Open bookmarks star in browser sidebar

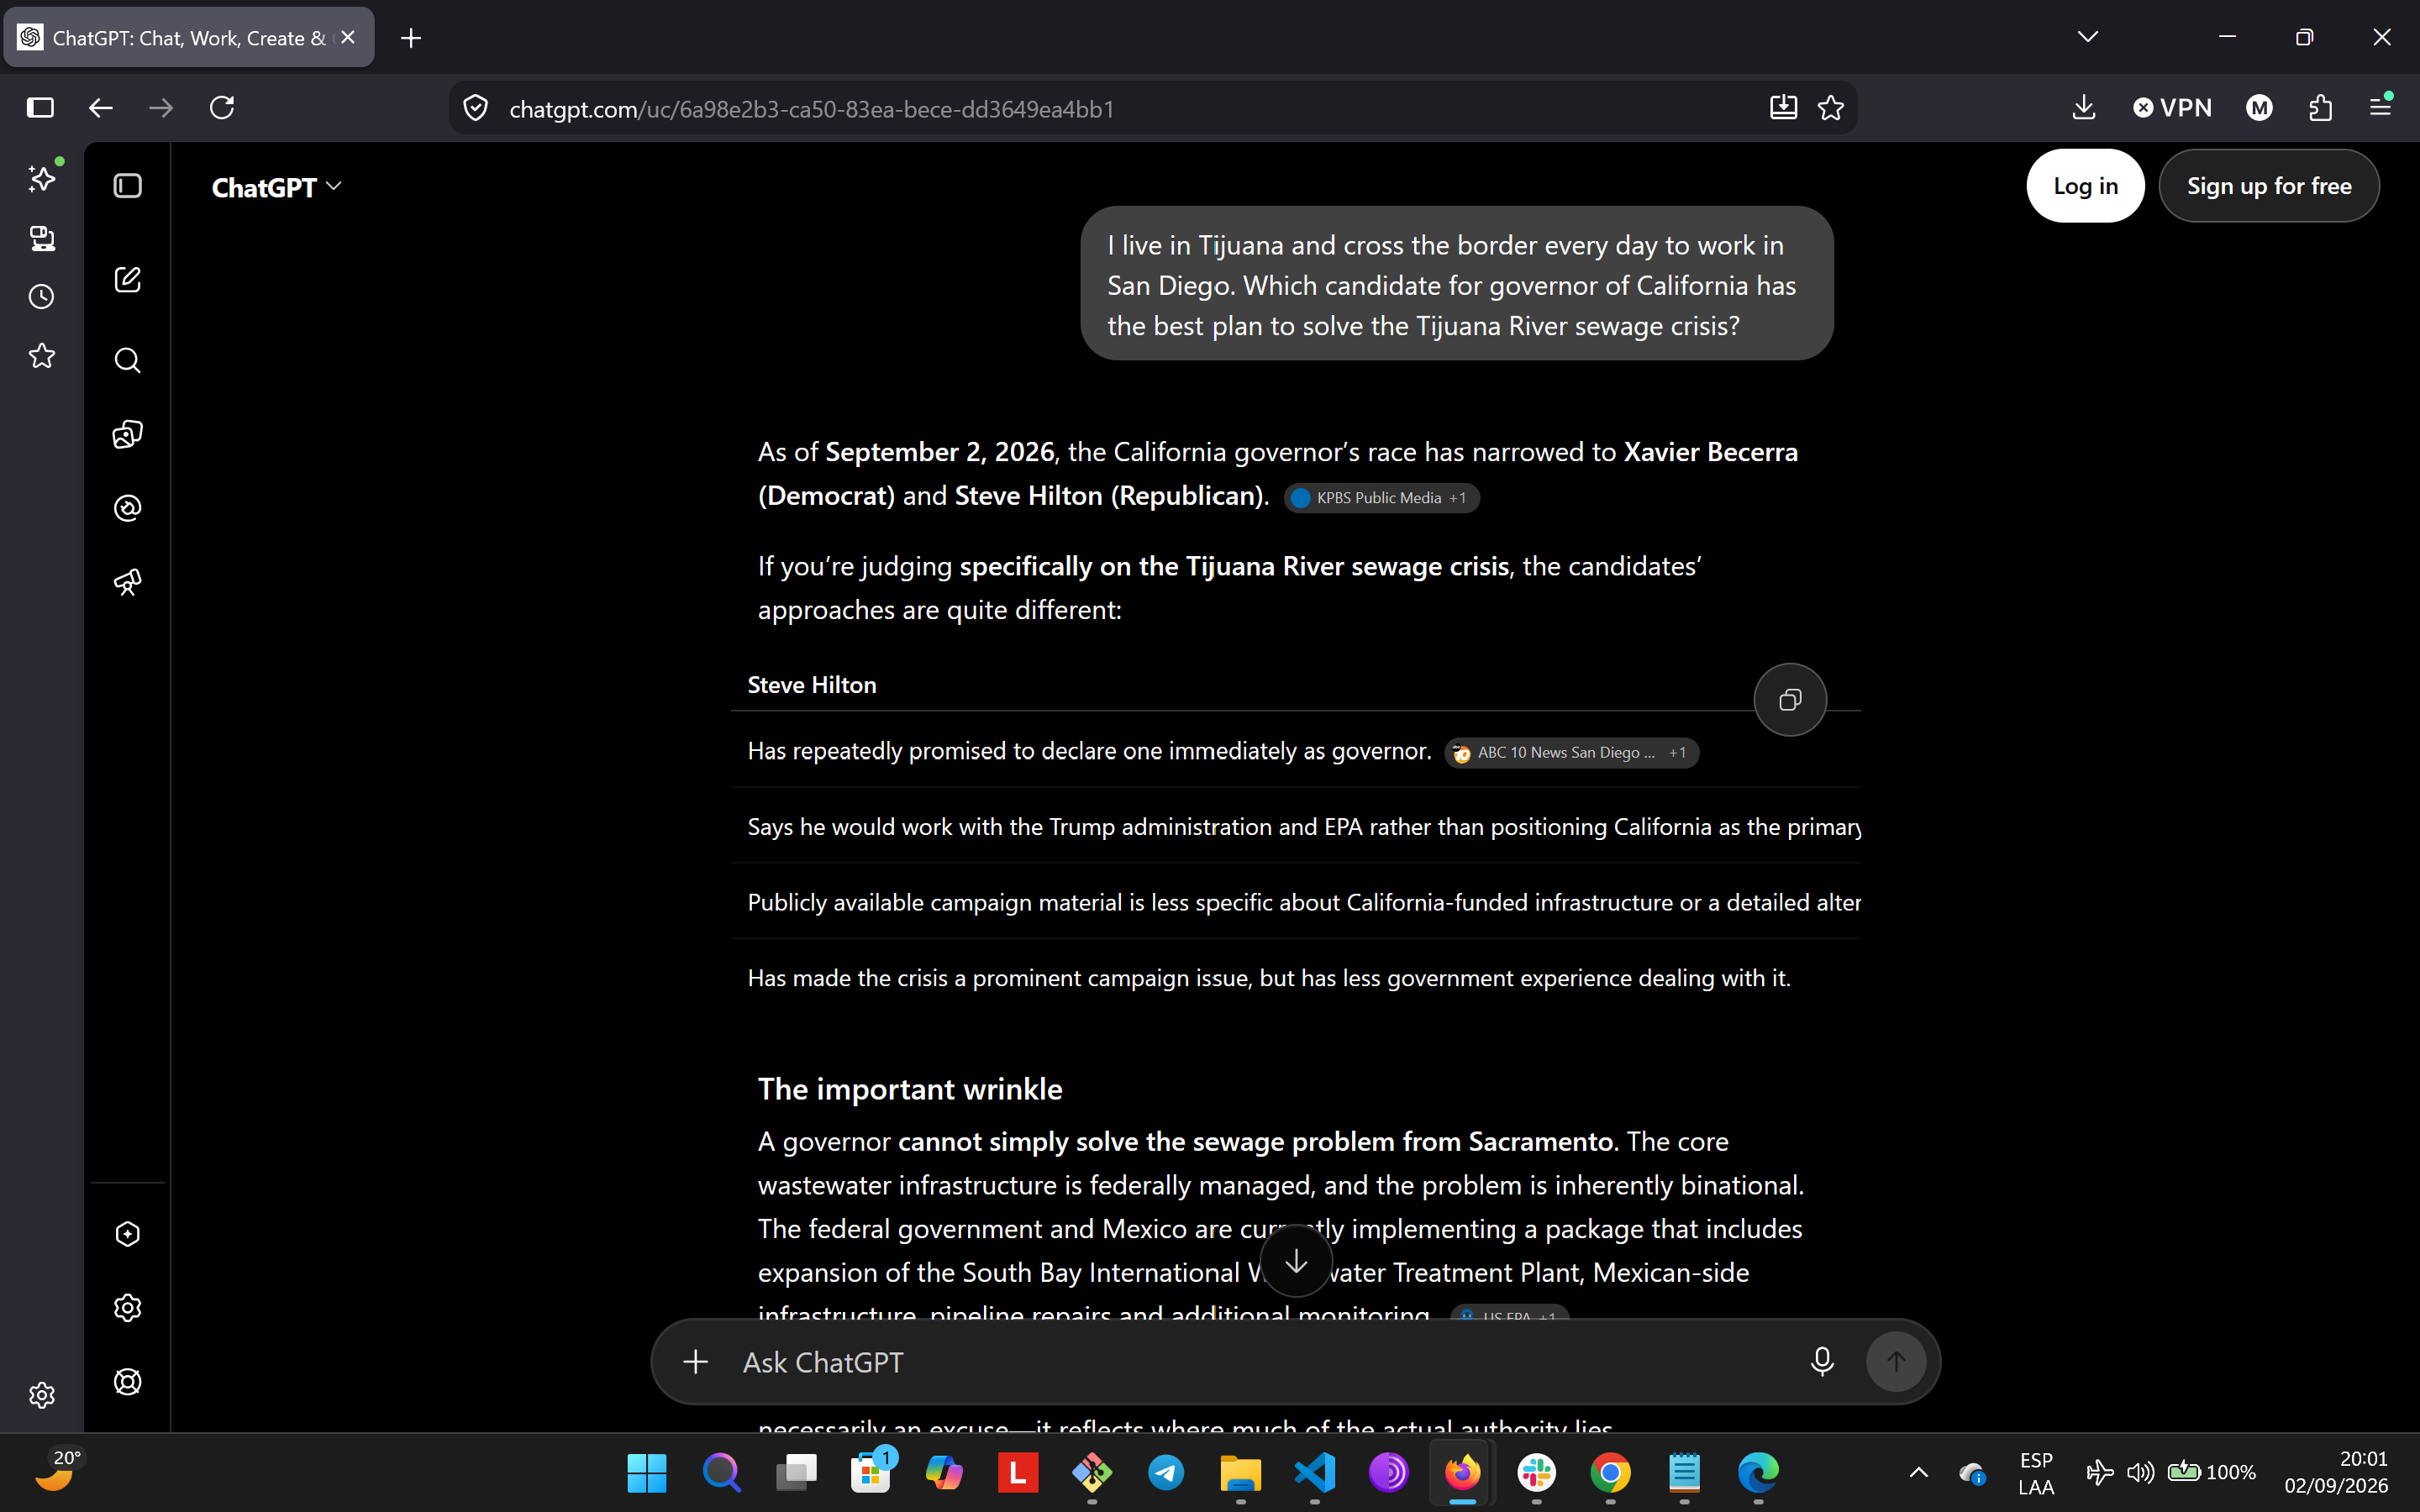42,356
